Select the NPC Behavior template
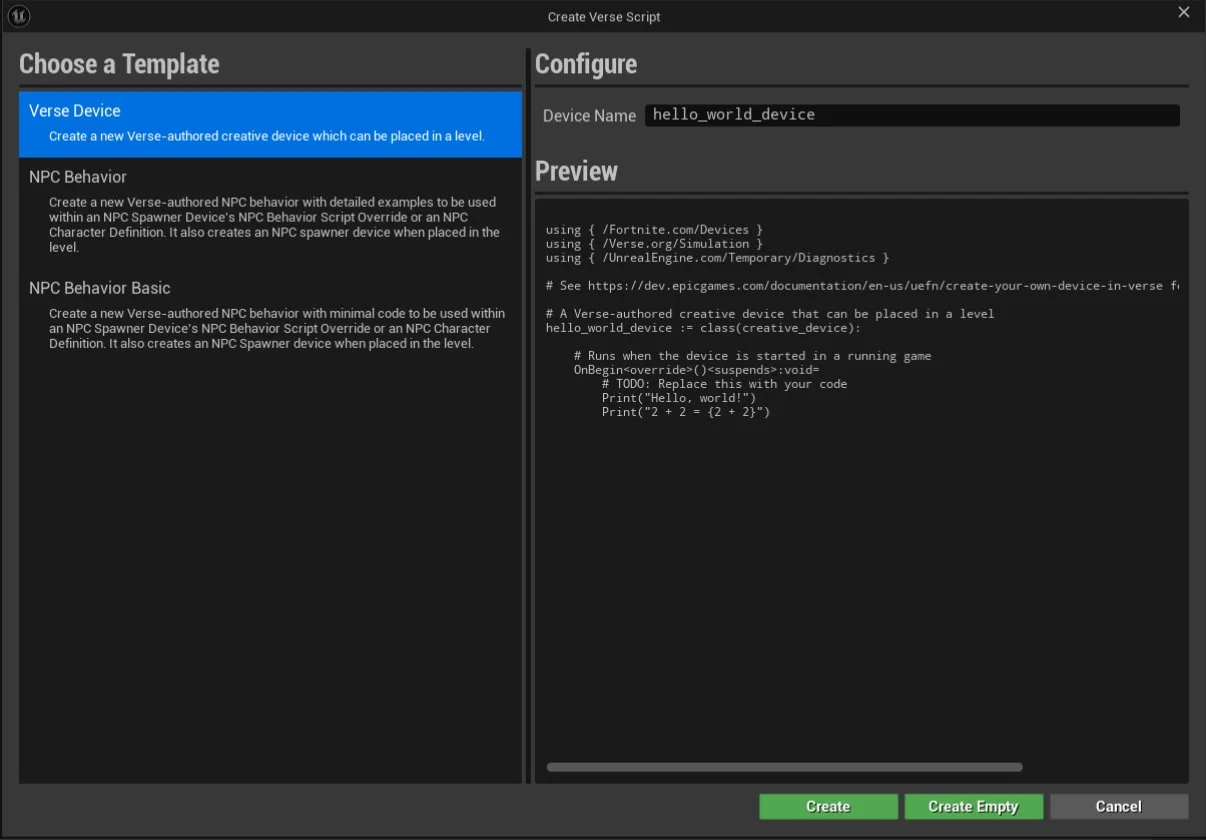Screen dimensions: 1206x840 pyautogui.click(x=270, y=211)
